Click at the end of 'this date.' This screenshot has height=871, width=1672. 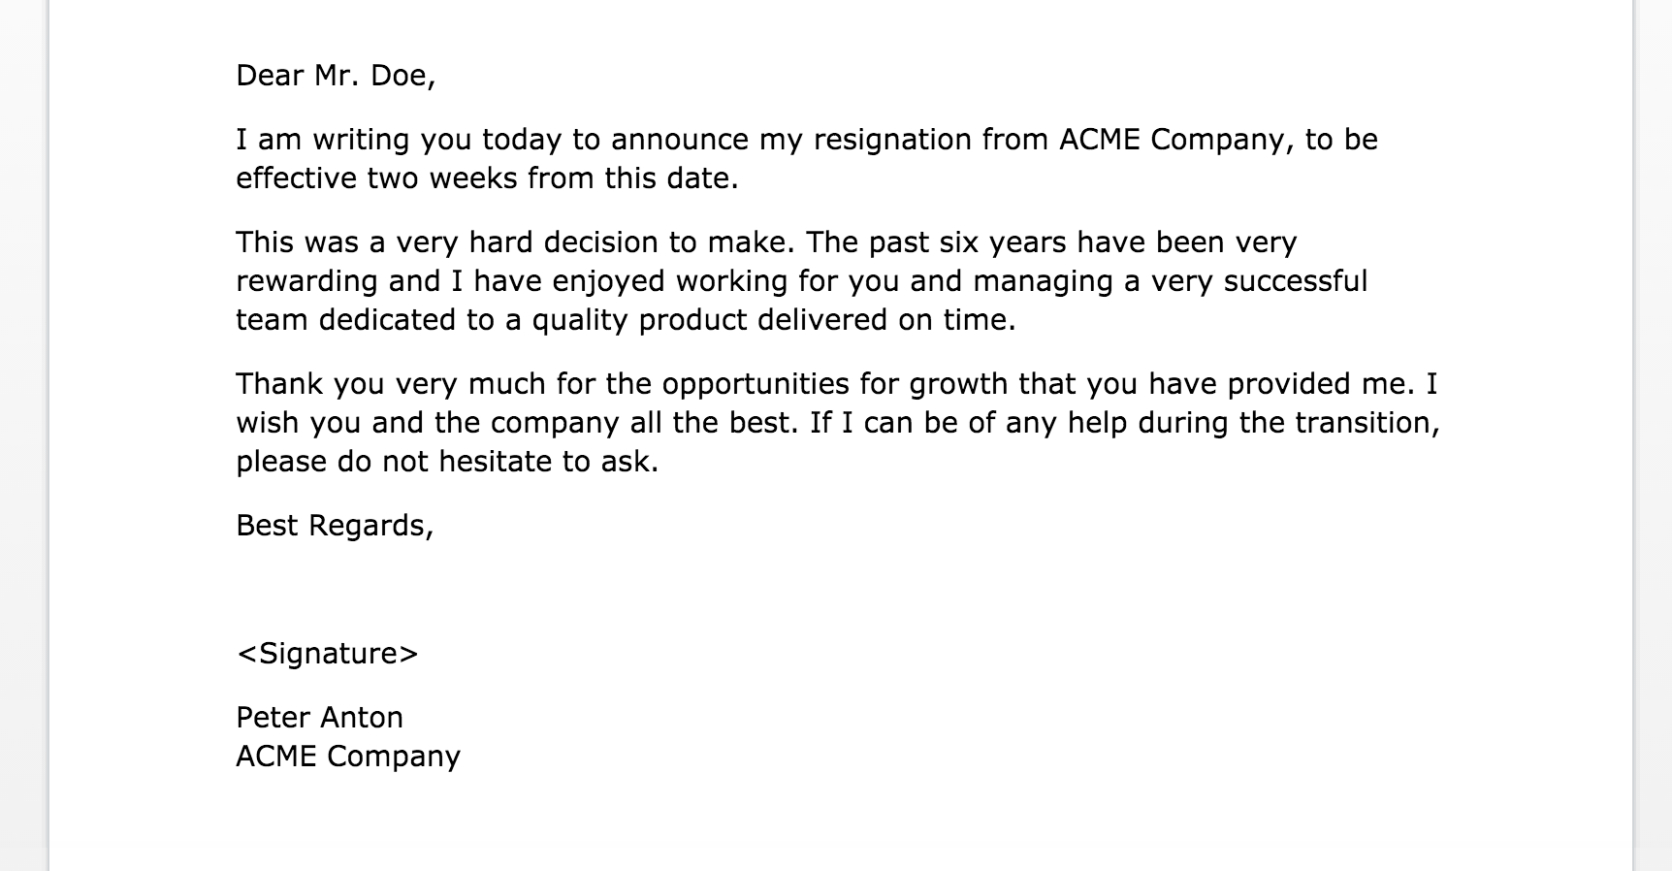pos(738,179)
